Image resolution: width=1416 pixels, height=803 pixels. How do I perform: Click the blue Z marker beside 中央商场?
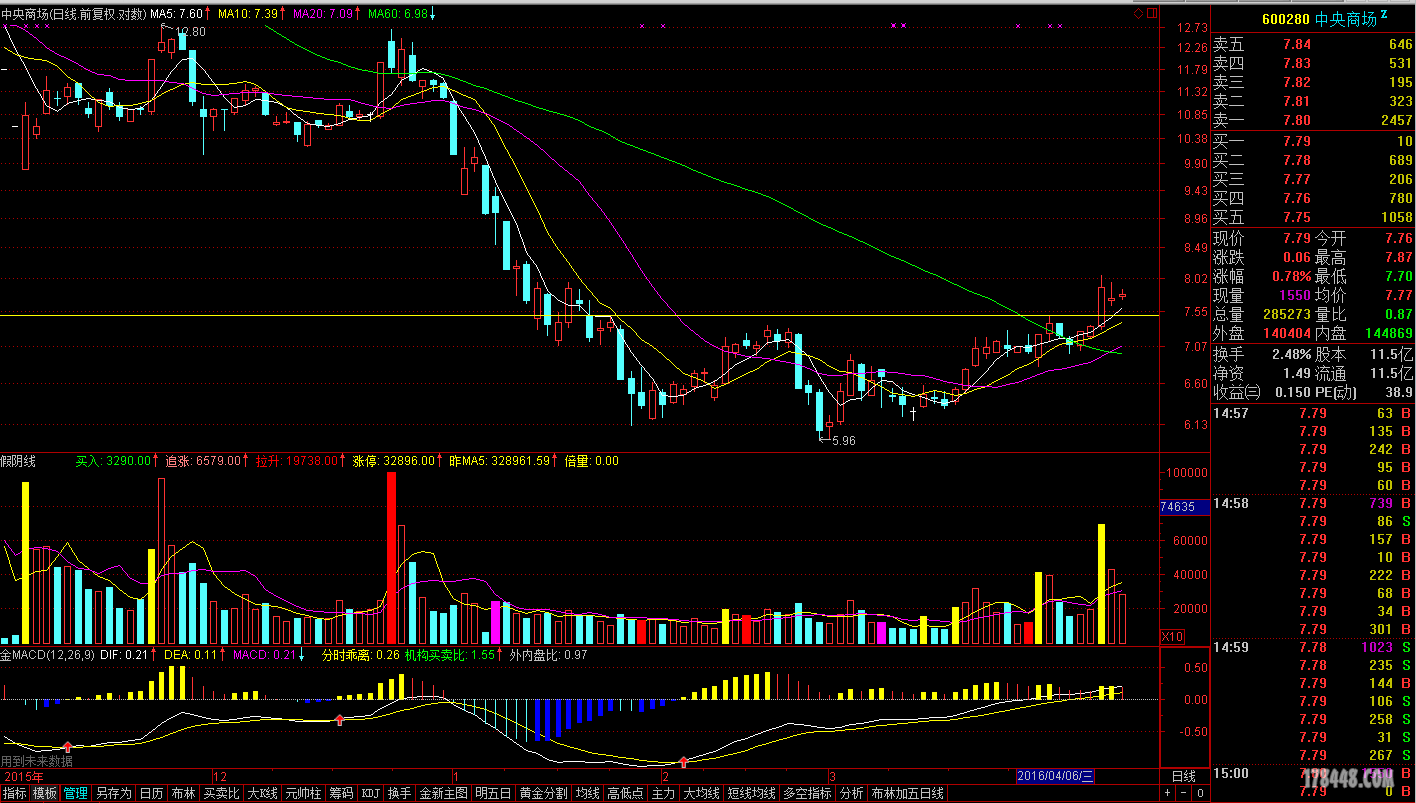[x=1384, y=14]
